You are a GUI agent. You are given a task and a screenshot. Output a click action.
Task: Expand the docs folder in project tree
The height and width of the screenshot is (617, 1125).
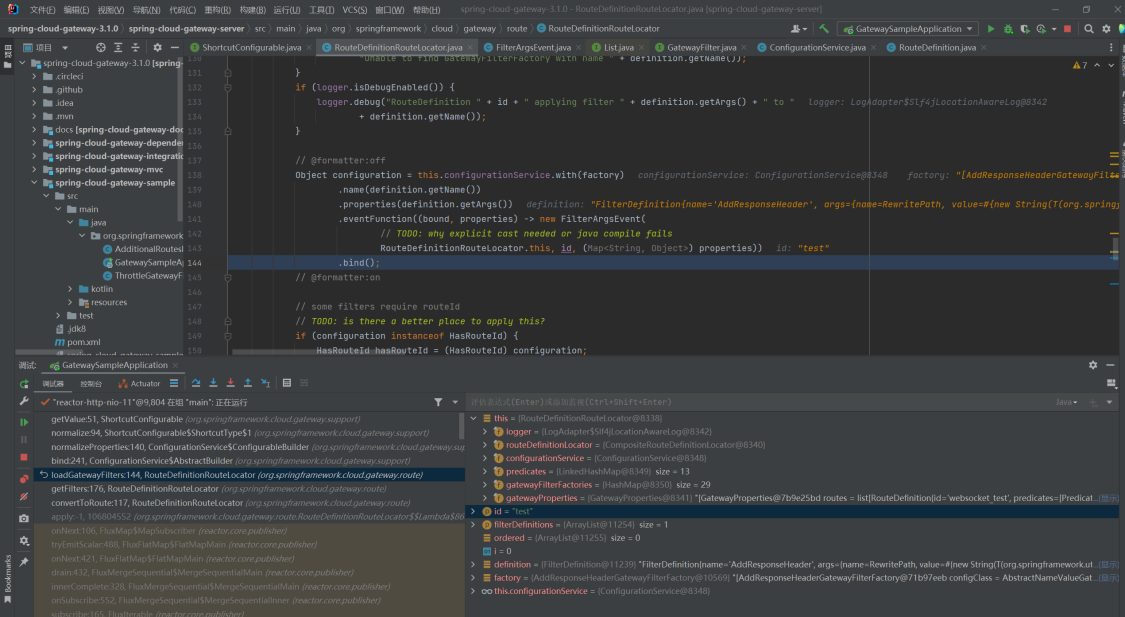coord(34,130)
